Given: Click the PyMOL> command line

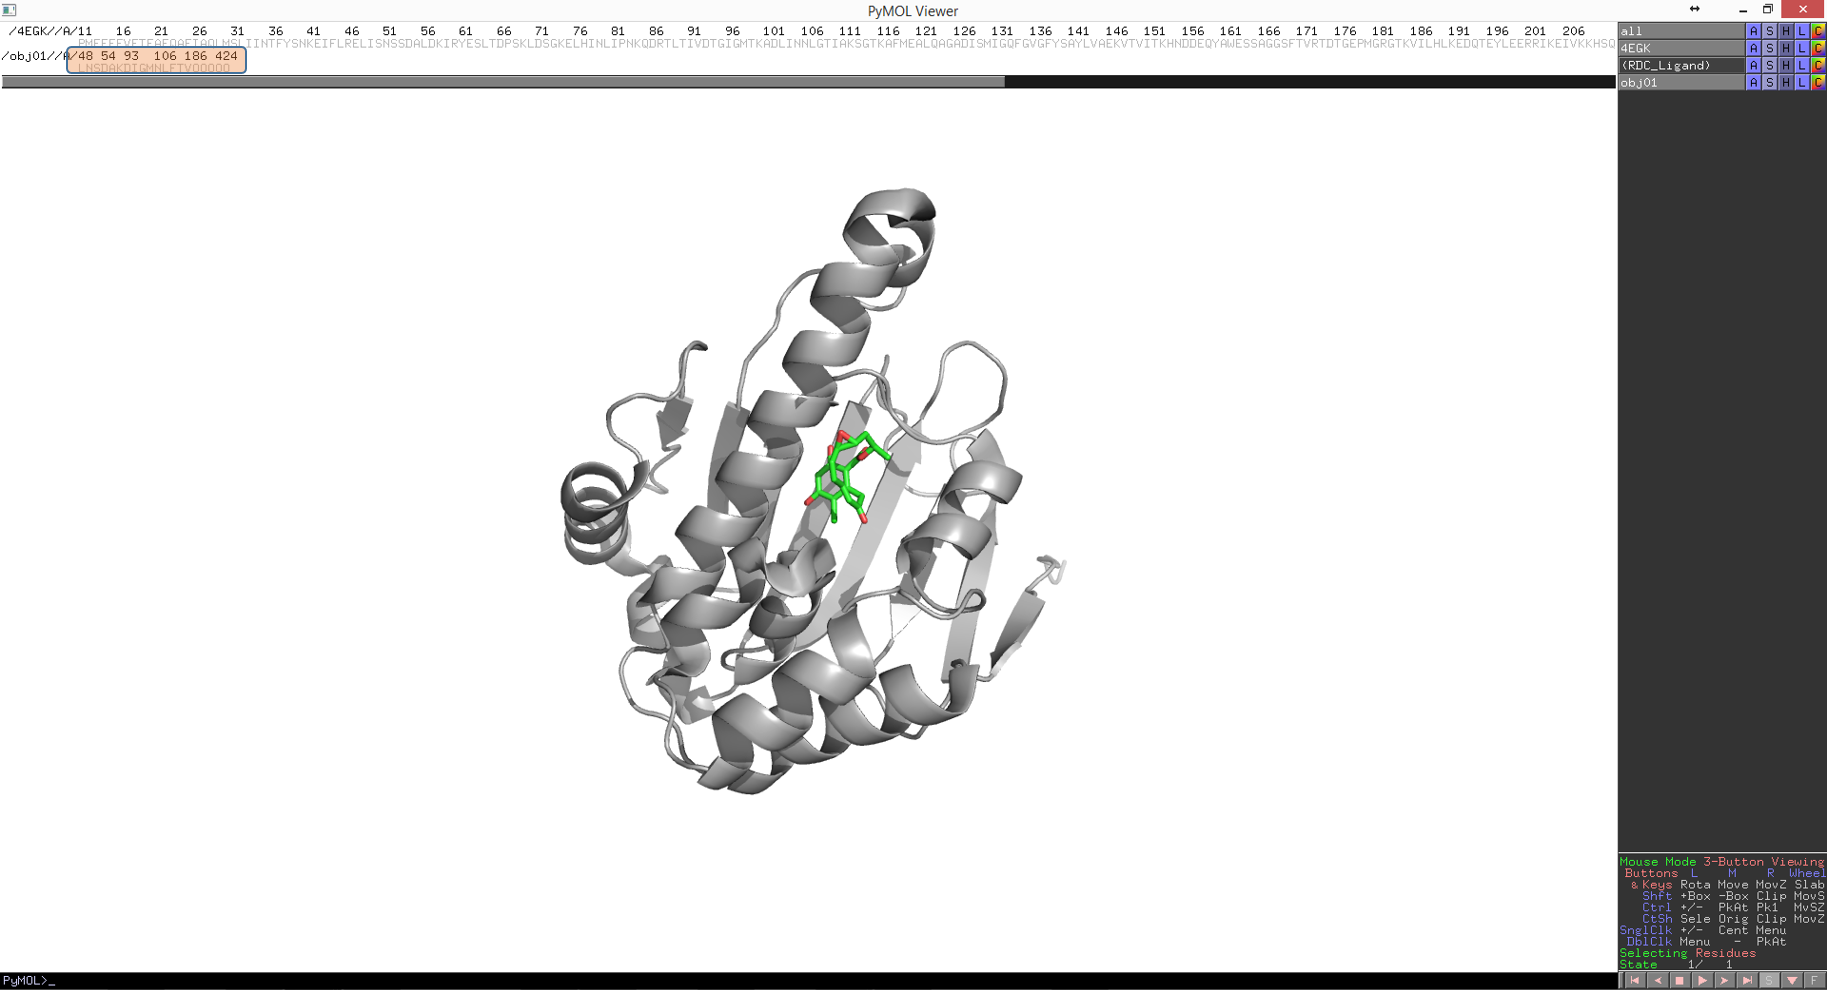Looking at the screenshot, I should [x=808, y=981].
